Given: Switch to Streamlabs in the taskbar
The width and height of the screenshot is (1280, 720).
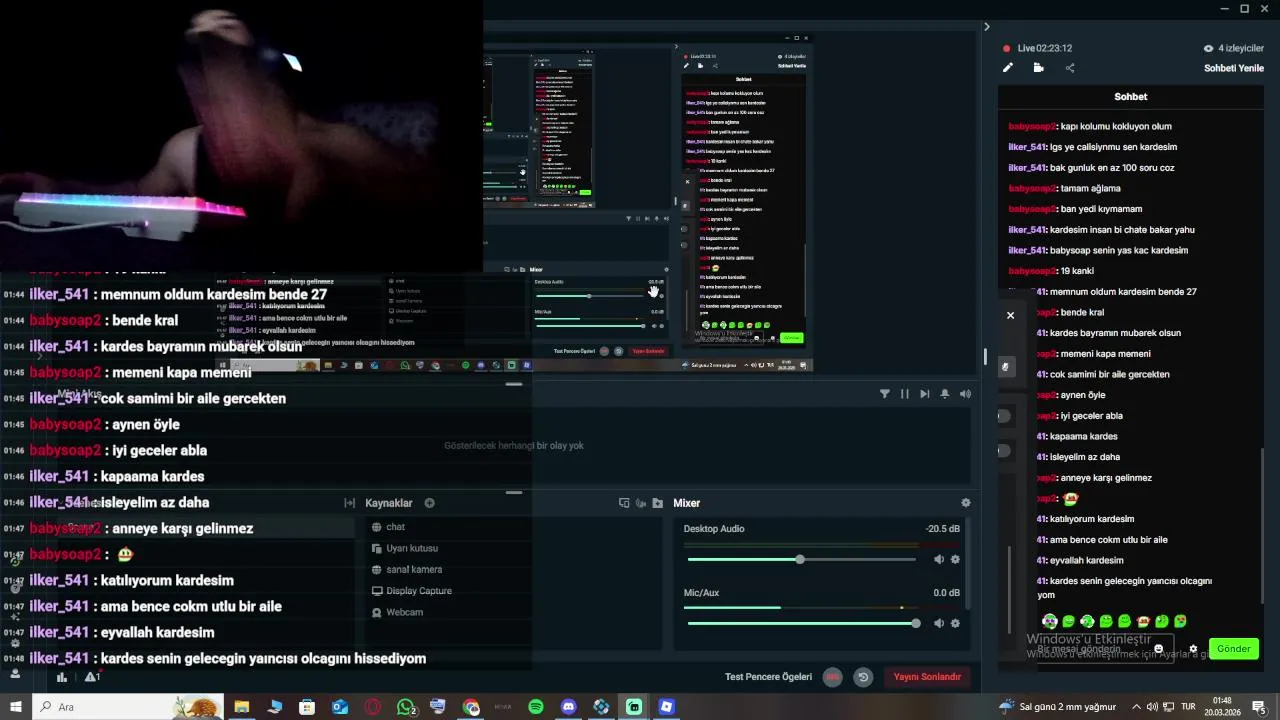Looking at the screenshot, I should click(634, 707).
